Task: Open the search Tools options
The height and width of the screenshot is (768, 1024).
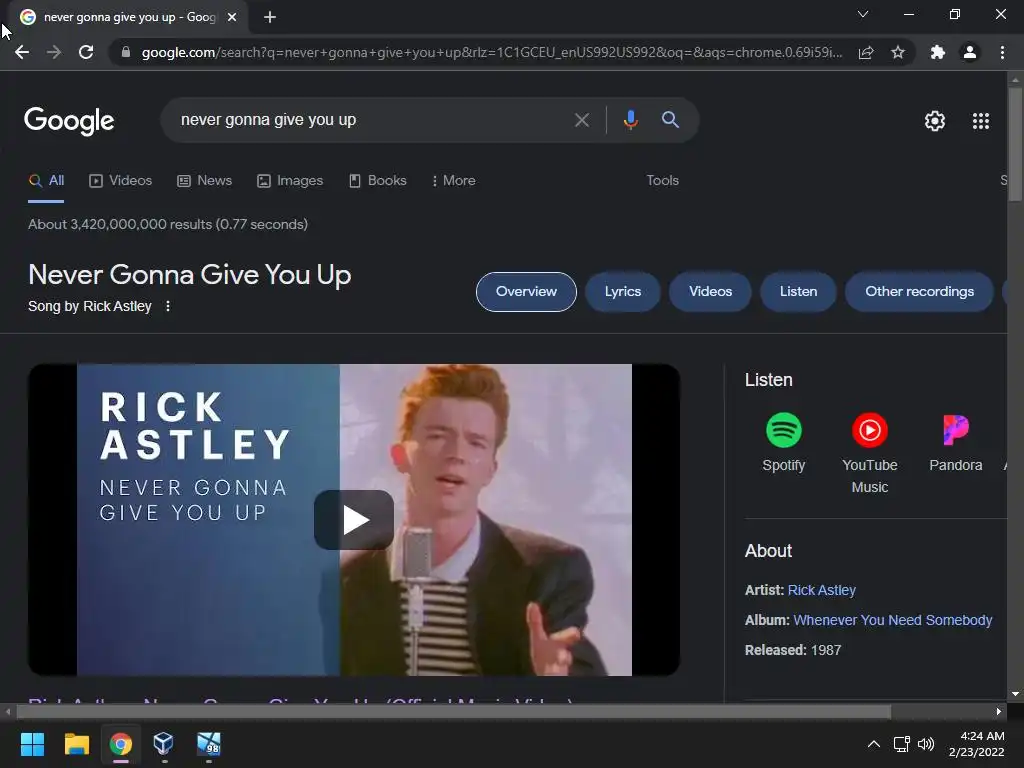Action: pyautogui.click(x=662, y=180)
